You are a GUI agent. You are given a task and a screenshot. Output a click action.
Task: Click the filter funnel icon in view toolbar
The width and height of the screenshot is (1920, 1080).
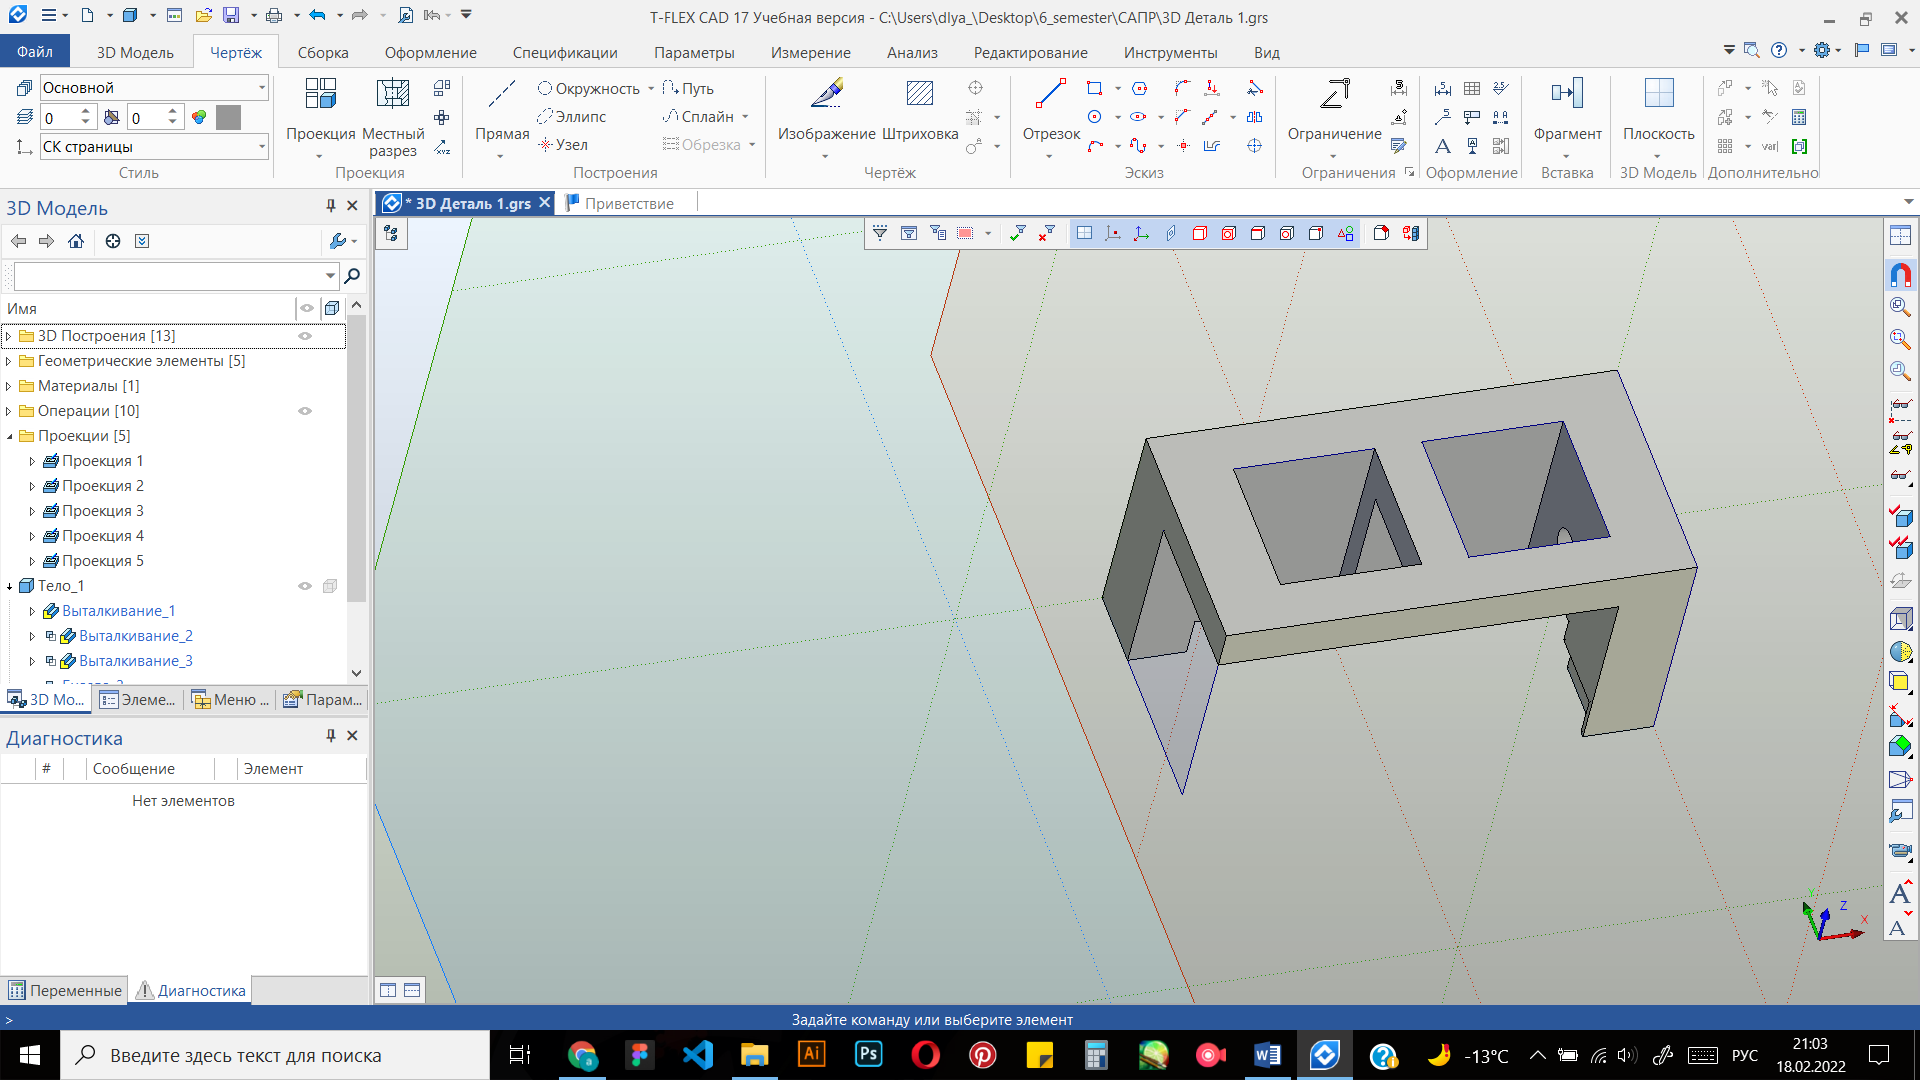point(880,233)
